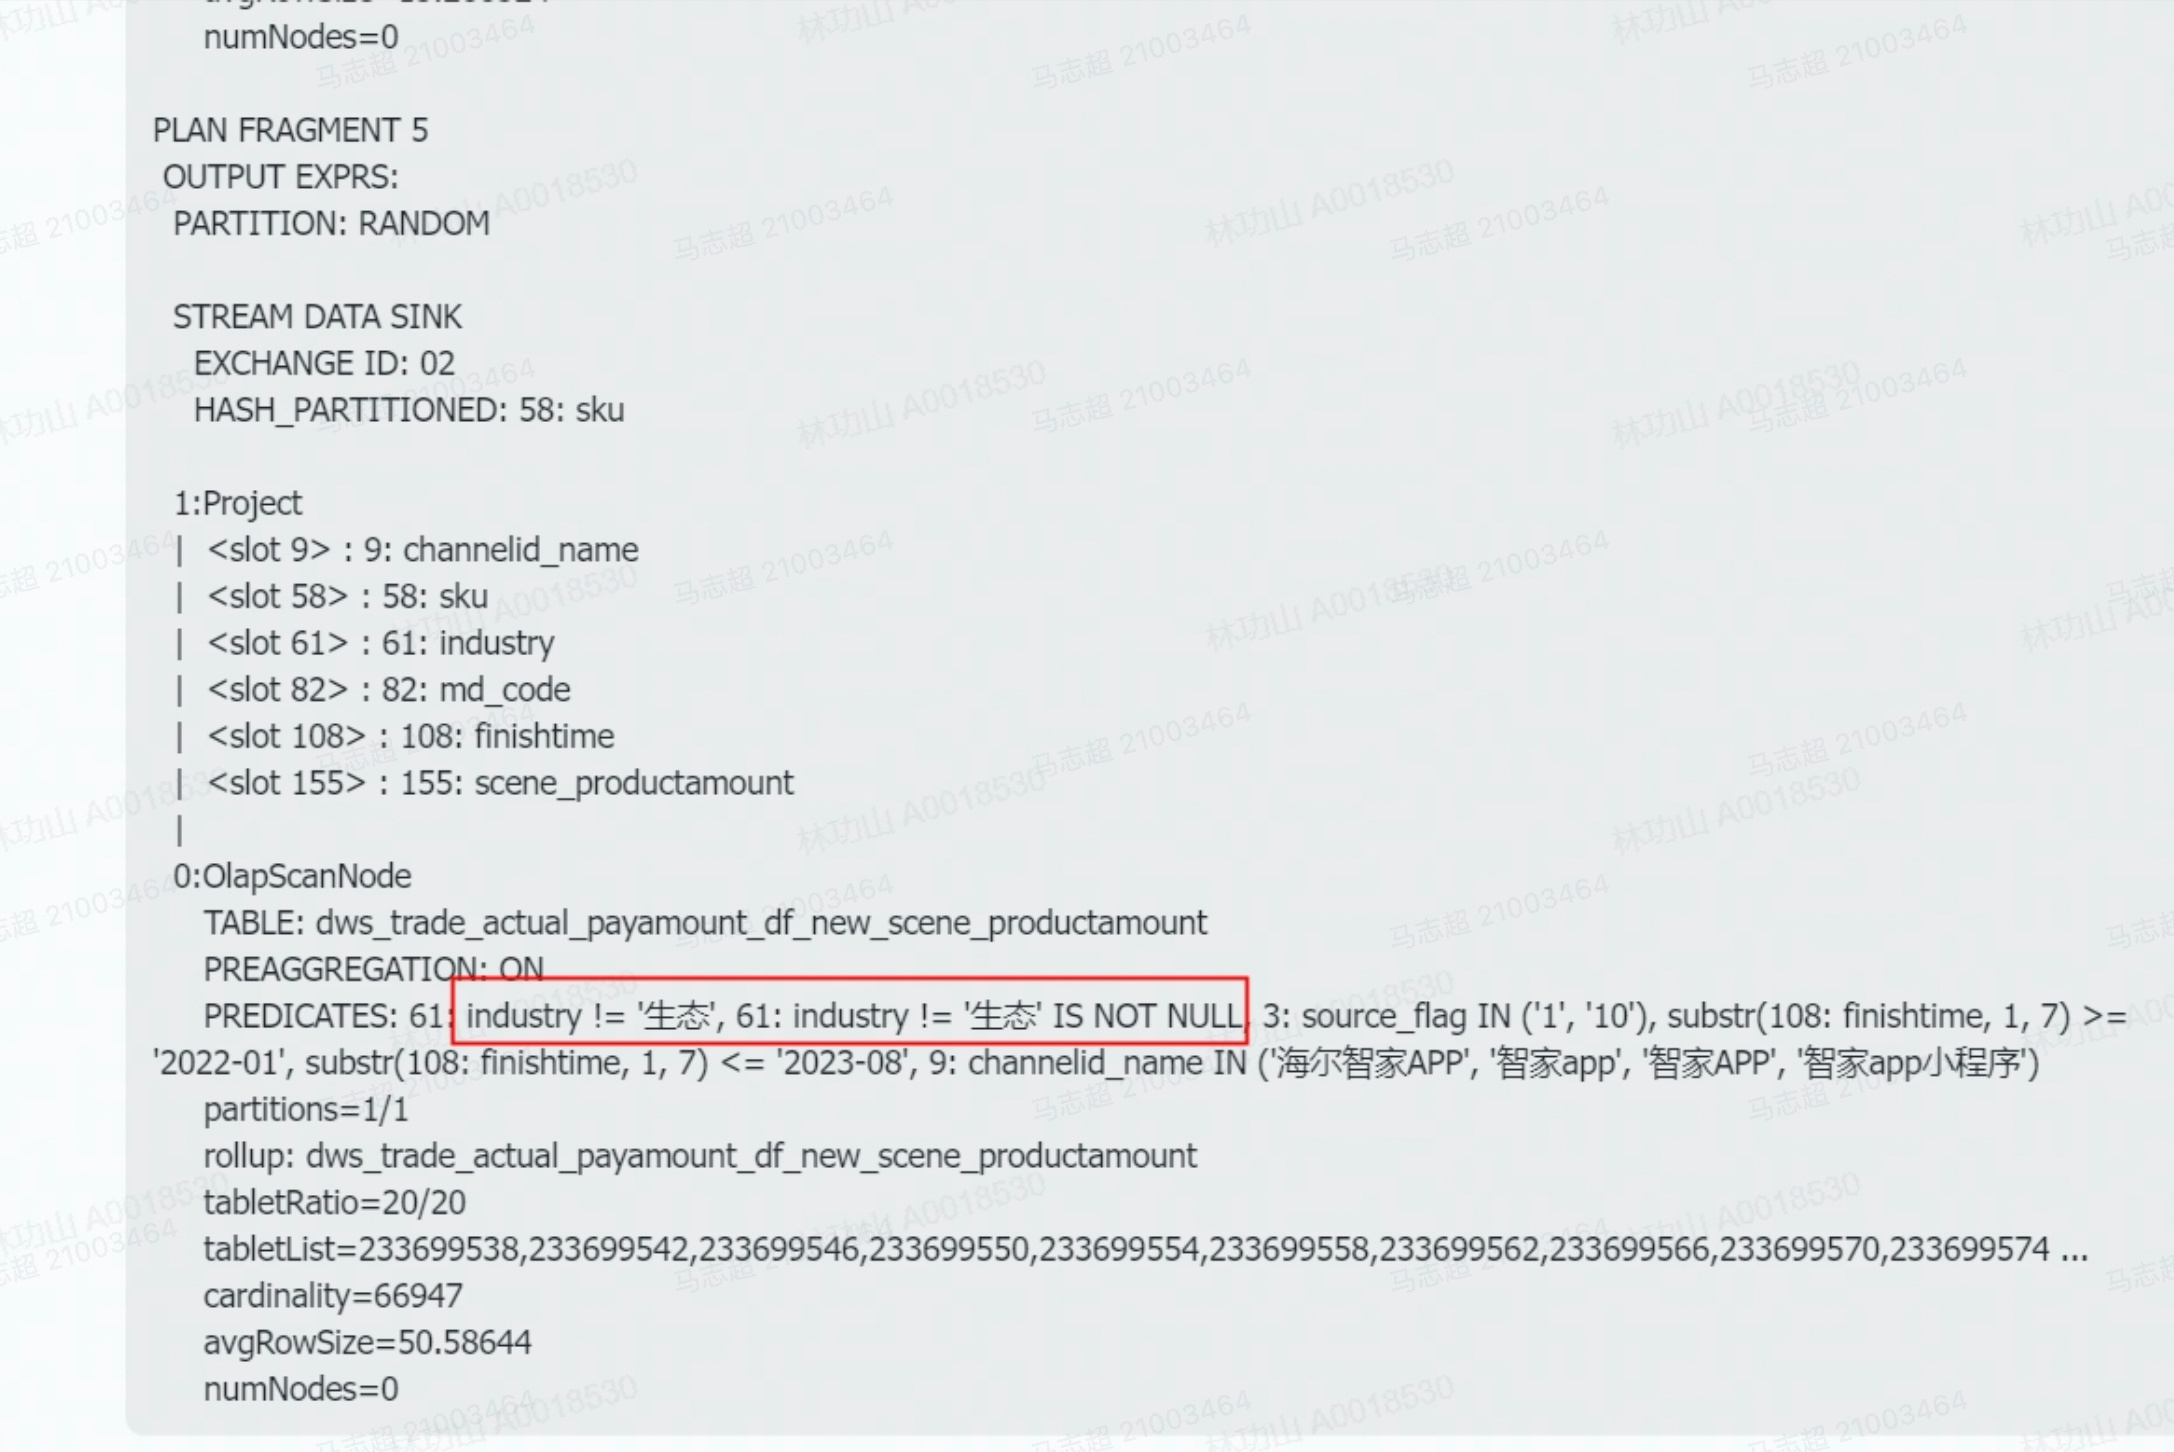
Task: Click avgRowSize=50.58644 text
Action: (367, 1343)
